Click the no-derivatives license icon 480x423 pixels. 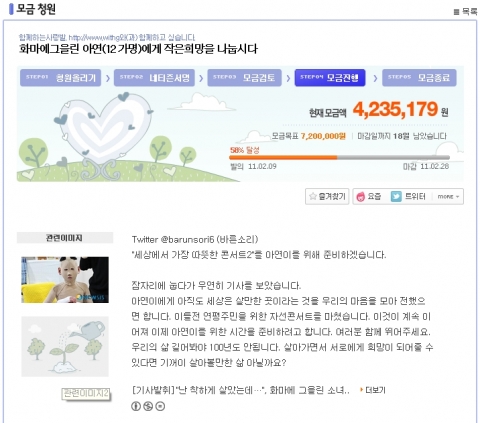click(x=160, y=406)
